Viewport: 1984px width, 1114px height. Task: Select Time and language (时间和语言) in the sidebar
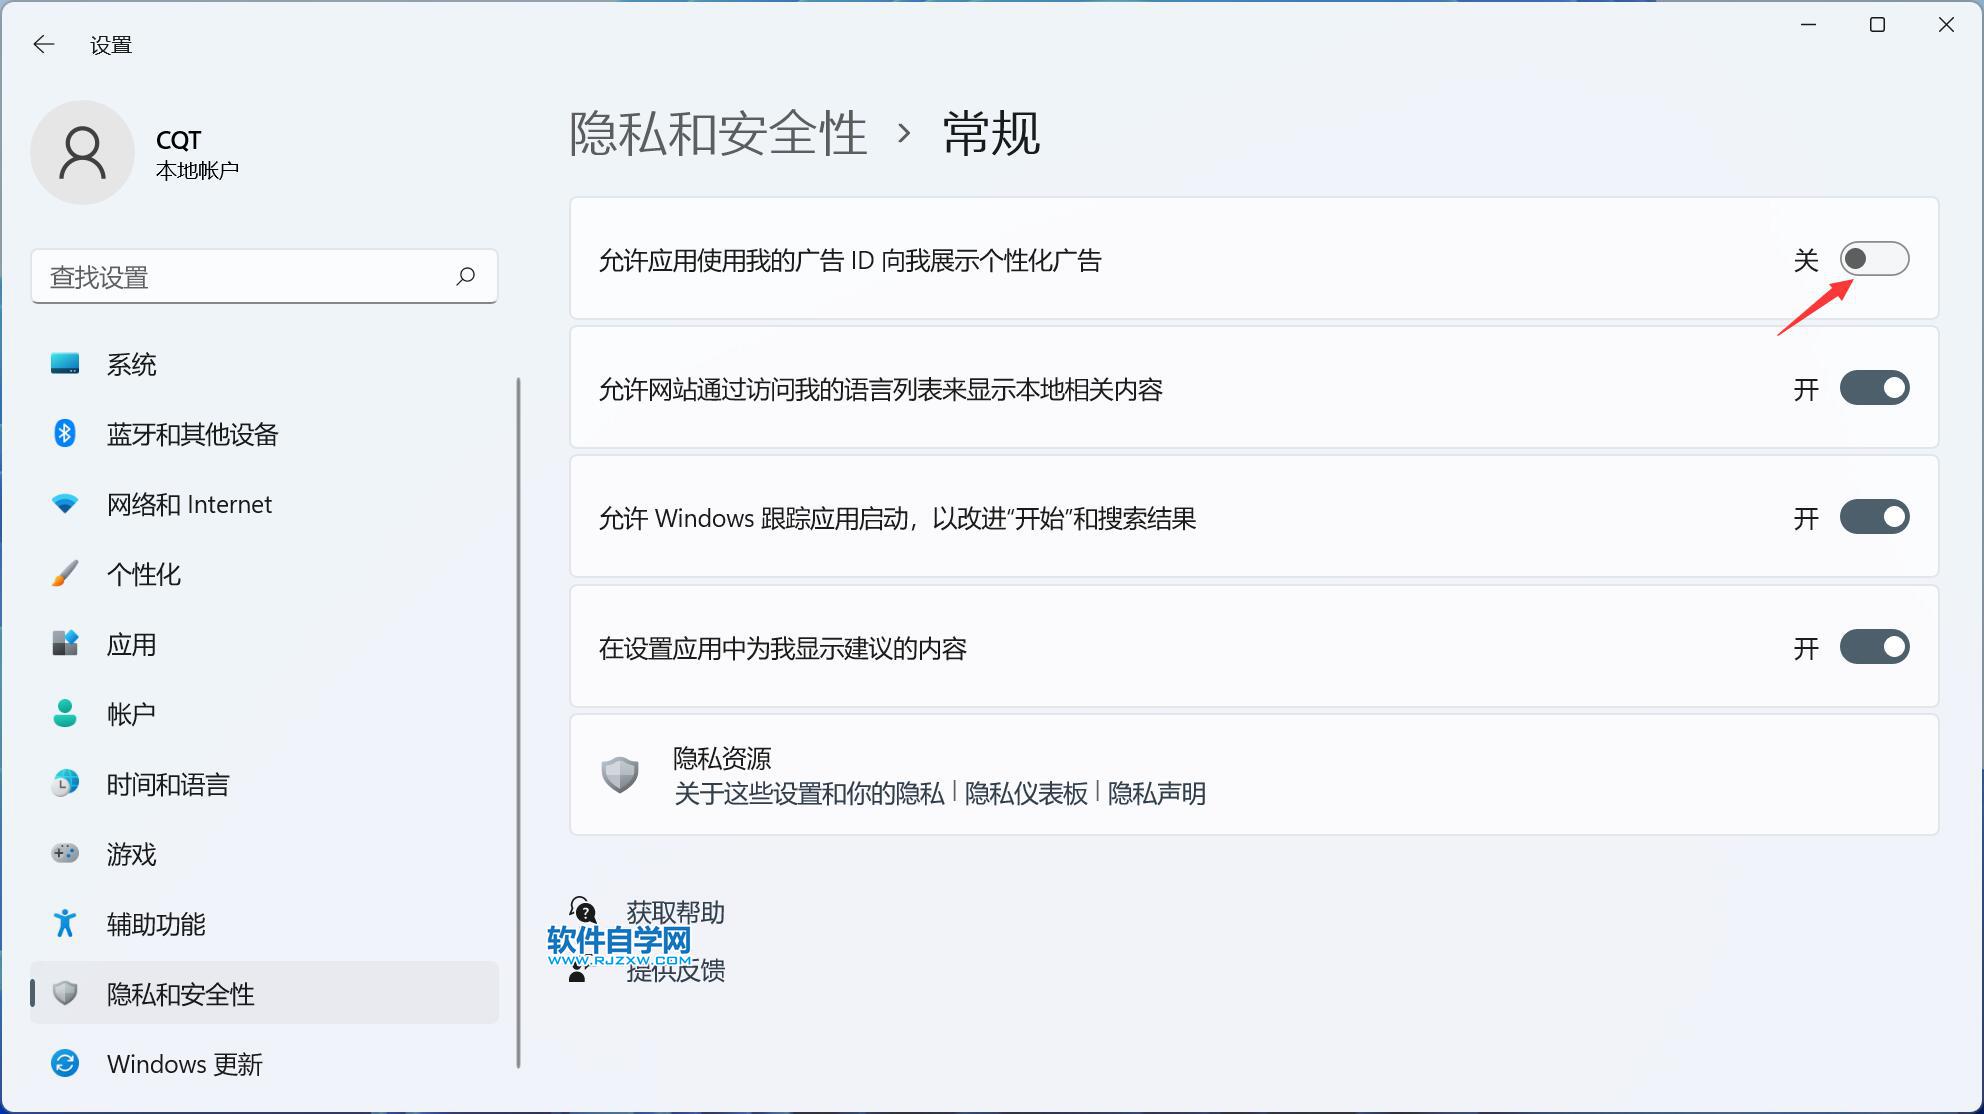(168, 784)
